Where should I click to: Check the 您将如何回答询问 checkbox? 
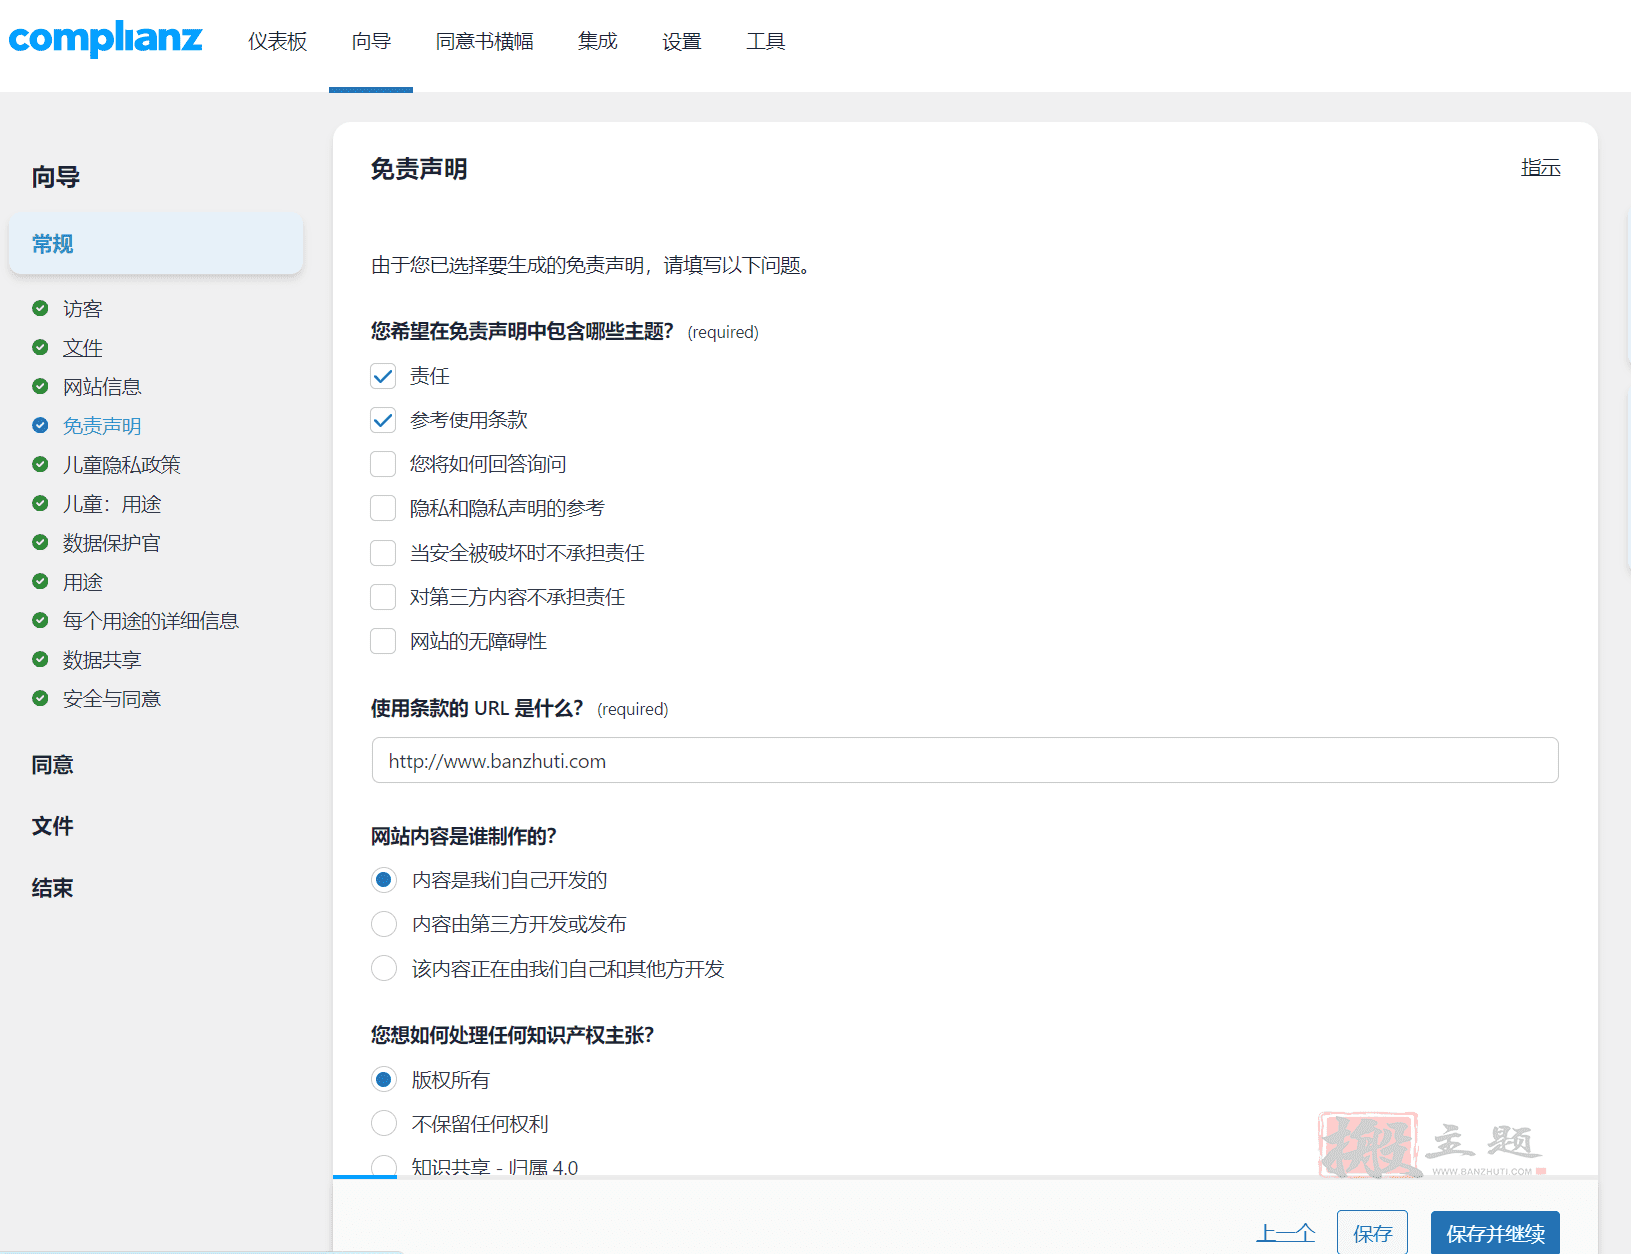click(x=383, y=464)
